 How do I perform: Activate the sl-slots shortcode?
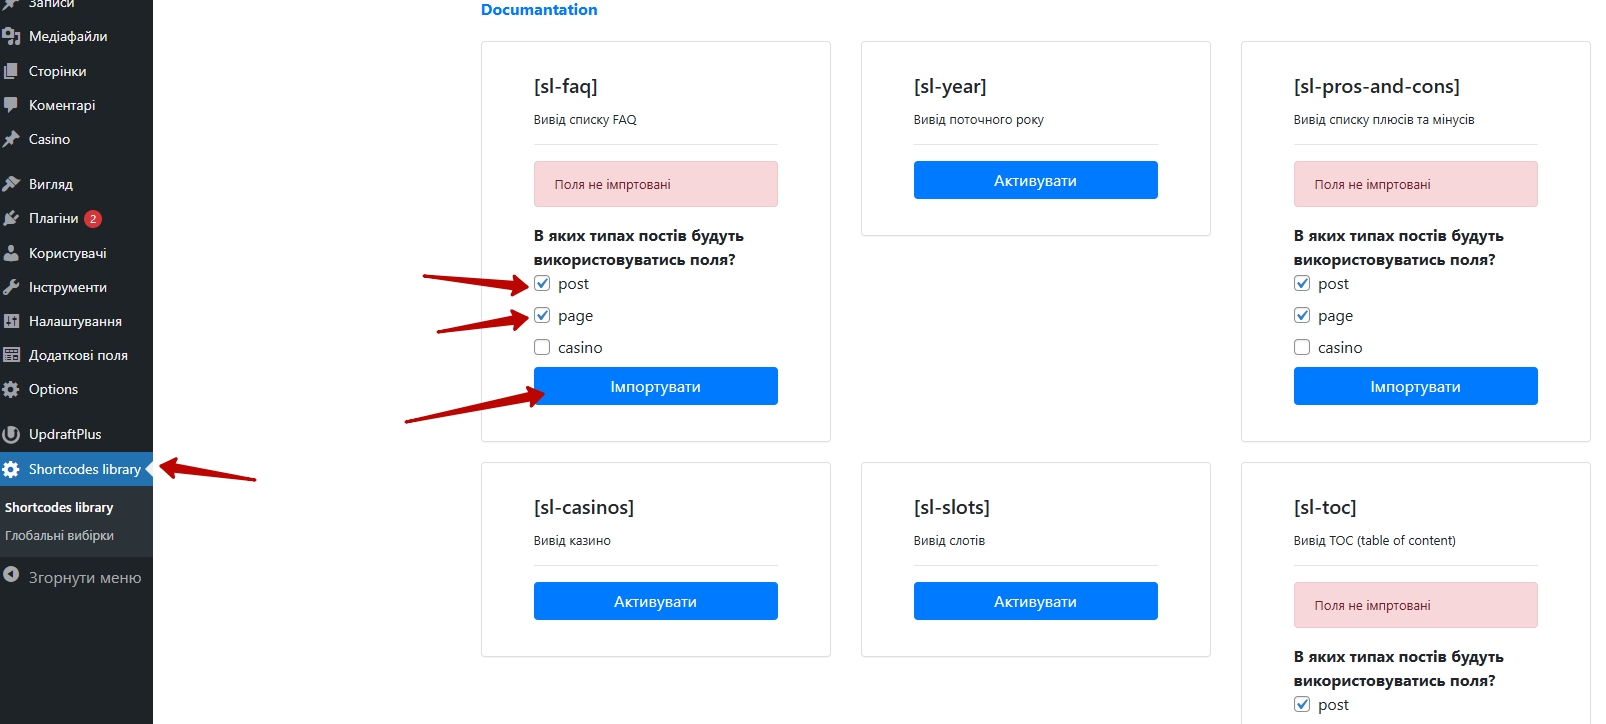click(x=1036, y=601)
